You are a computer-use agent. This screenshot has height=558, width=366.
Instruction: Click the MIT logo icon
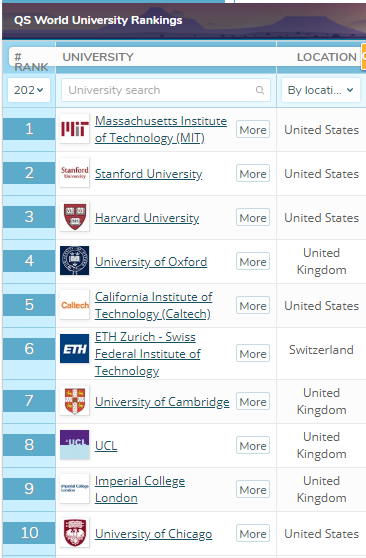coord(74,129)
